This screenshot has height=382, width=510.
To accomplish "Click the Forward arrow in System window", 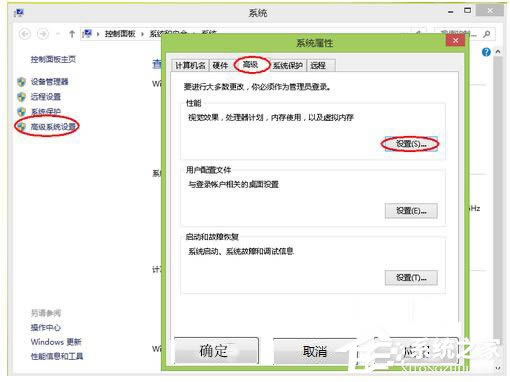I will pyautogui.click(x=43, y=34).
